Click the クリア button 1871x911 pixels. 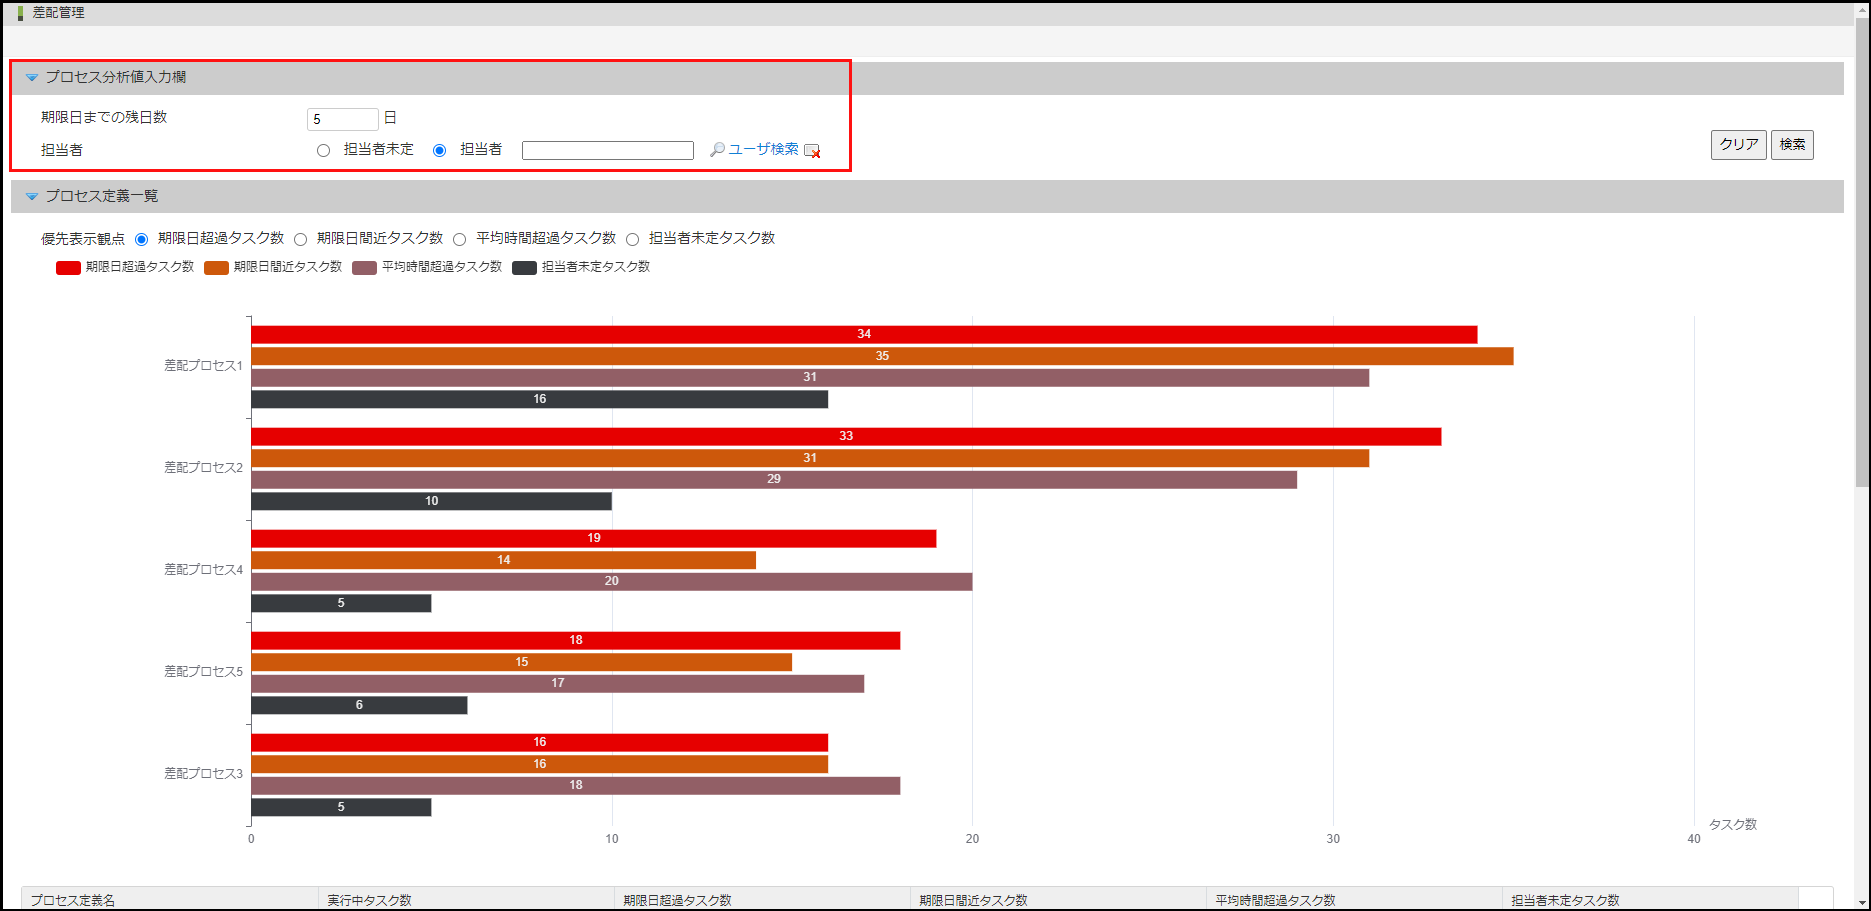1738,145
